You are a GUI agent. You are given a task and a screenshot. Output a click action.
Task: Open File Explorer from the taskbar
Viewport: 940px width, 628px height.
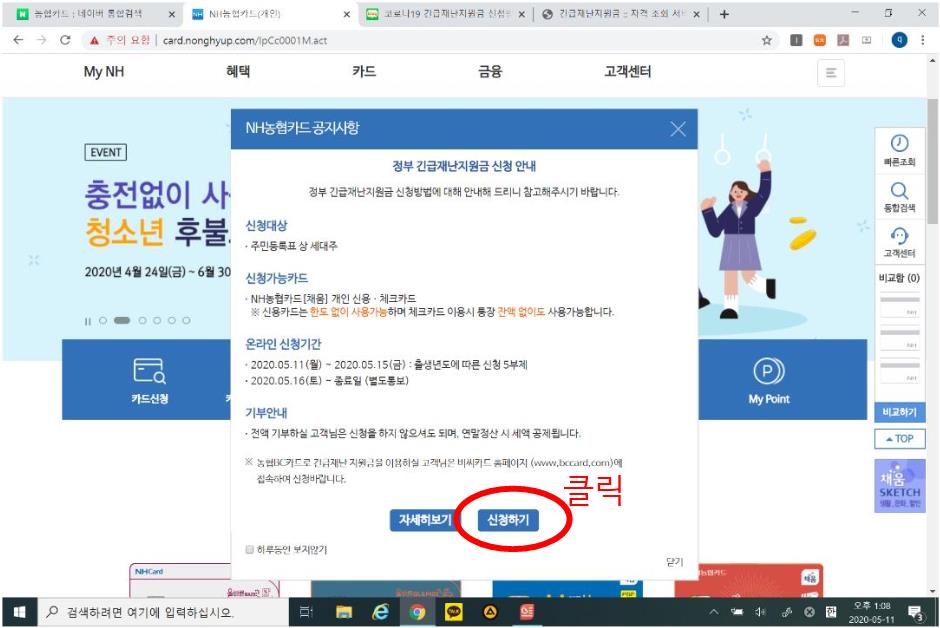[x=344, y=612]
